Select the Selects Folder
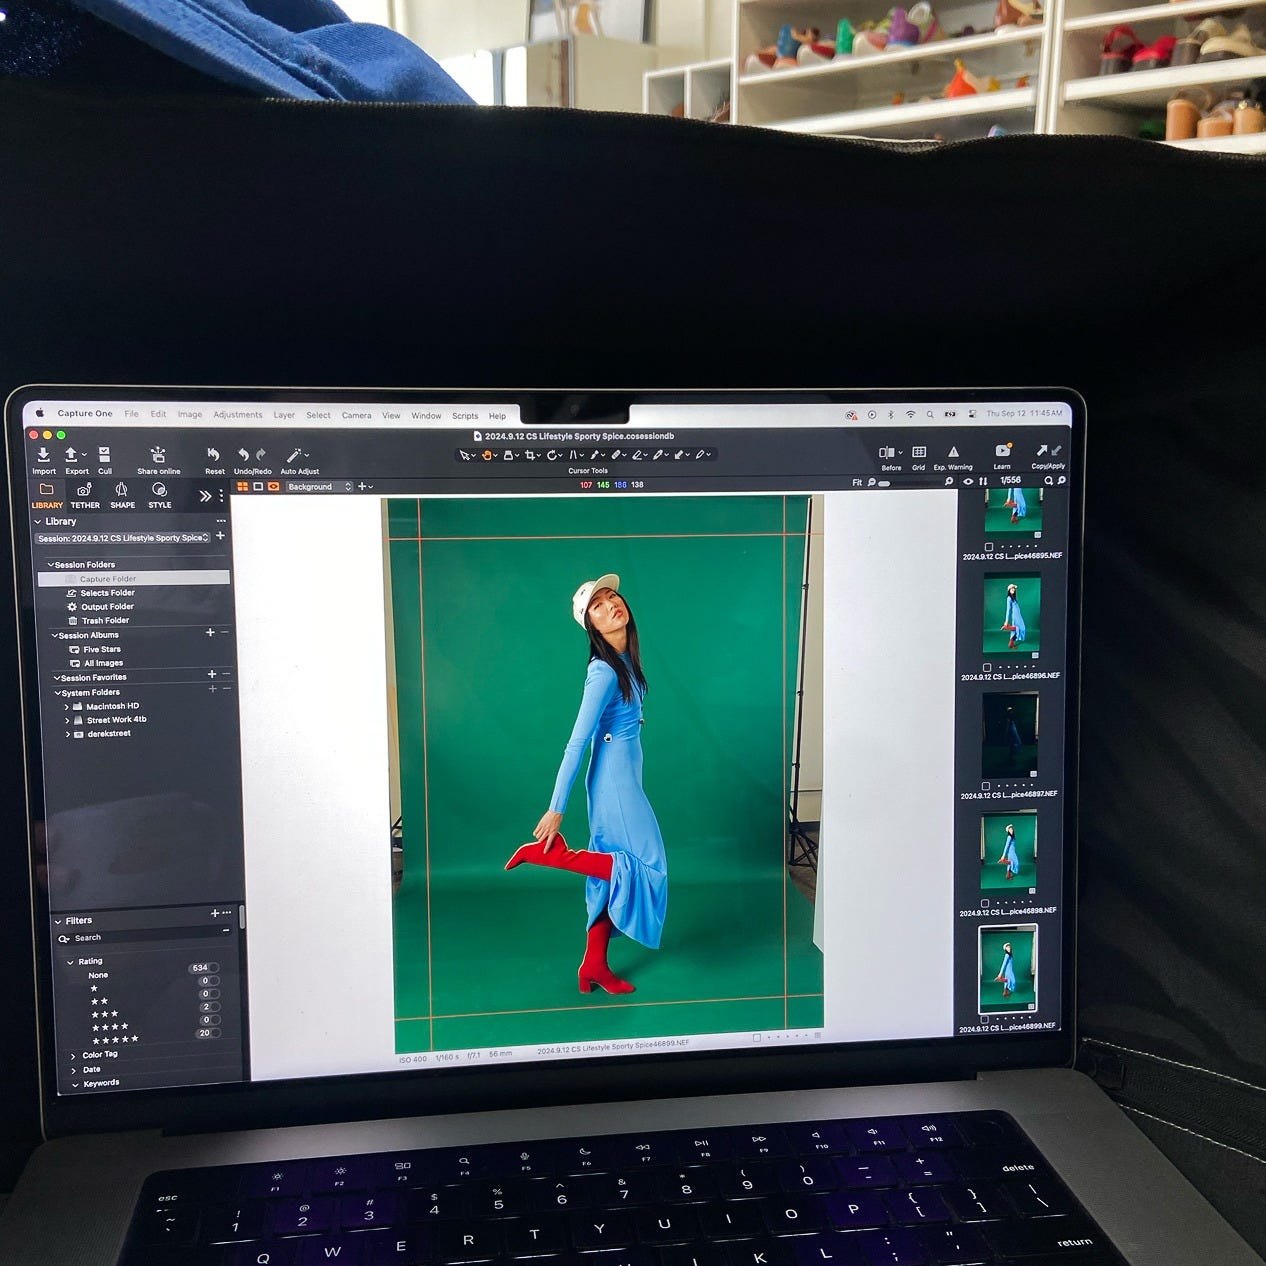 pos(107,593)
